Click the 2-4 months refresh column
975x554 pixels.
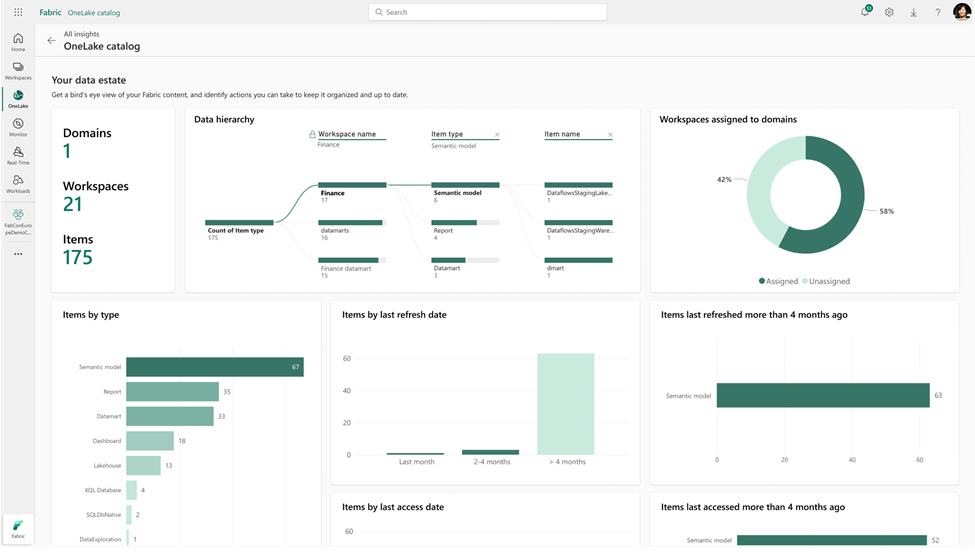click(491, 452)
